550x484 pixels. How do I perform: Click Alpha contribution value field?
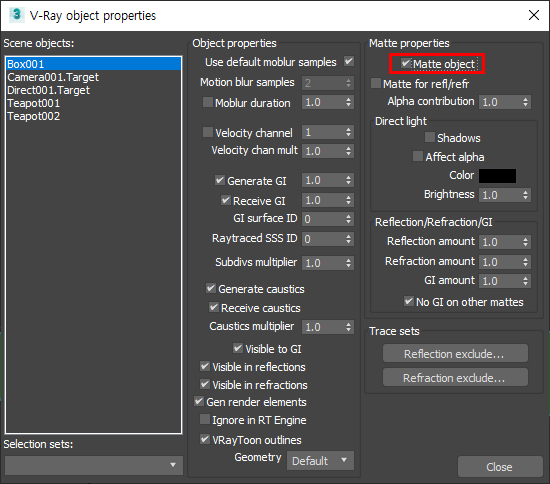coord(500,102)
